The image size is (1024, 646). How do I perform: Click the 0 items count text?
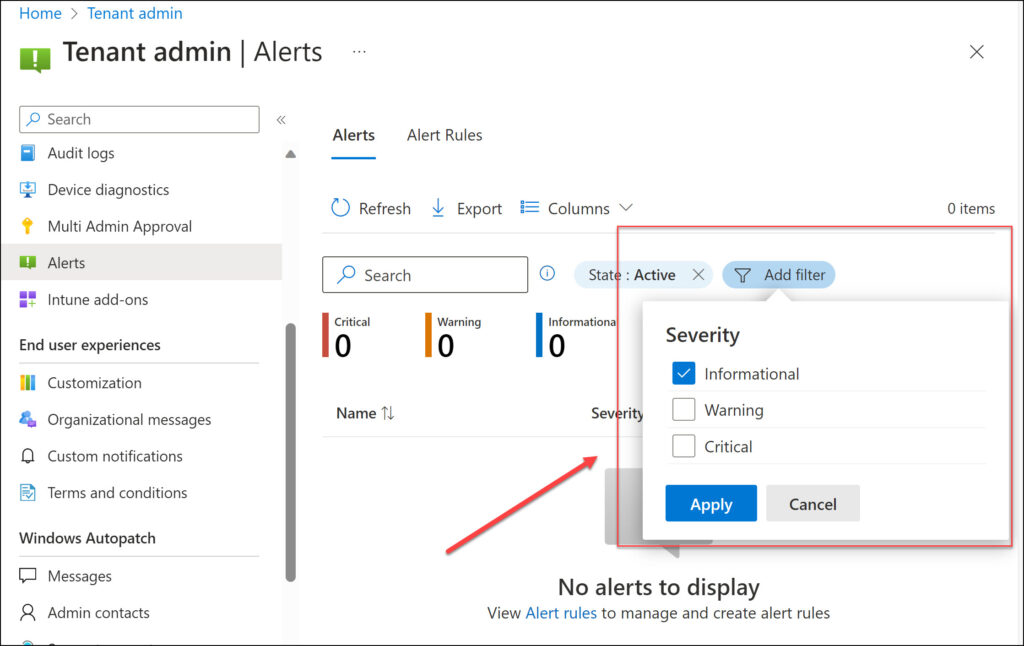(x=971, y=208)
